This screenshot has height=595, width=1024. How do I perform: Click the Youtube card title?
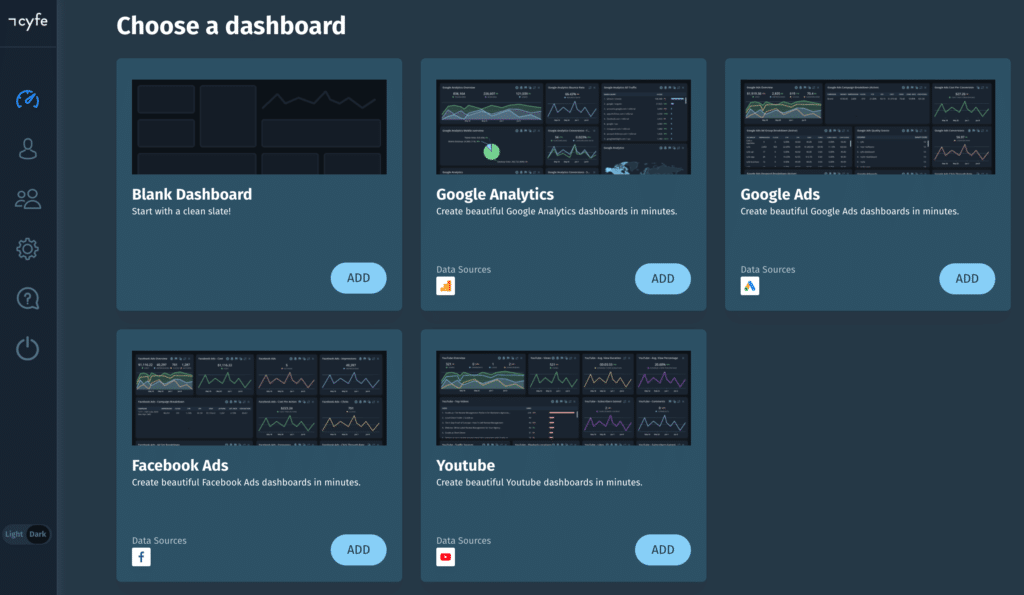[466, 466]
